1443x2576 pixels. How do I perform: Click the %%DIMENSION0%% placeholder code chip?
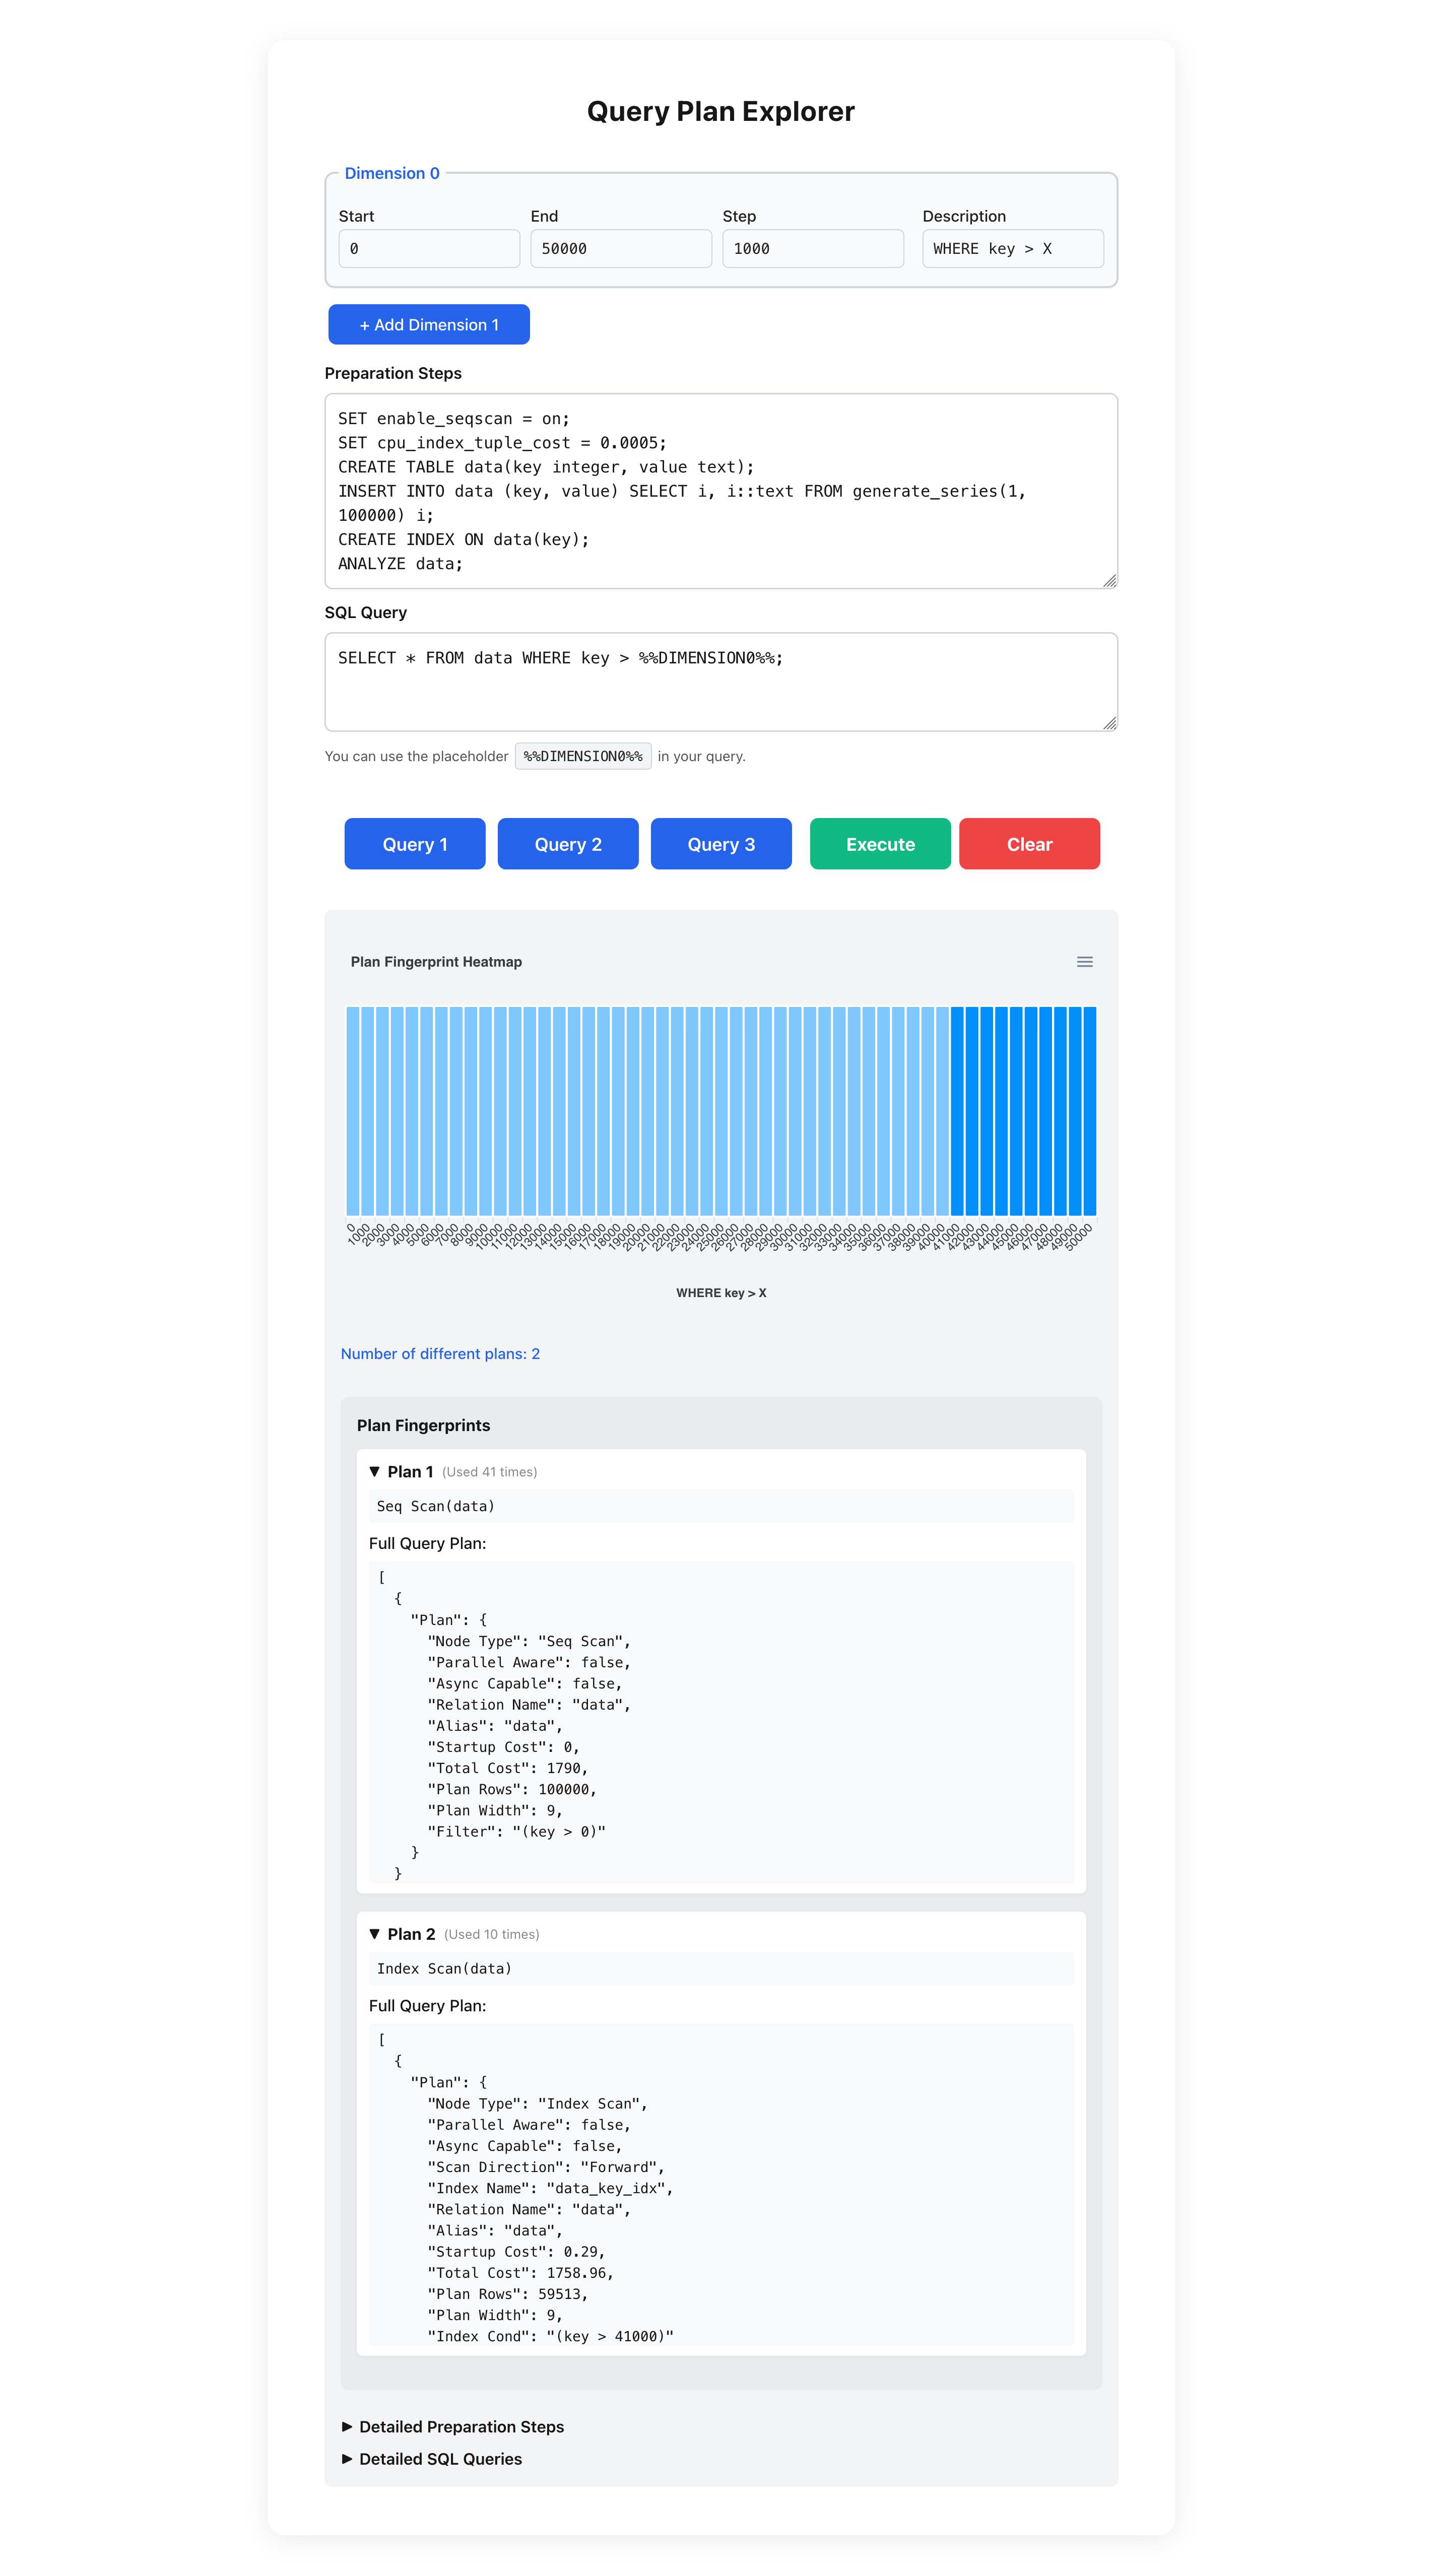(x=583, y=756)
